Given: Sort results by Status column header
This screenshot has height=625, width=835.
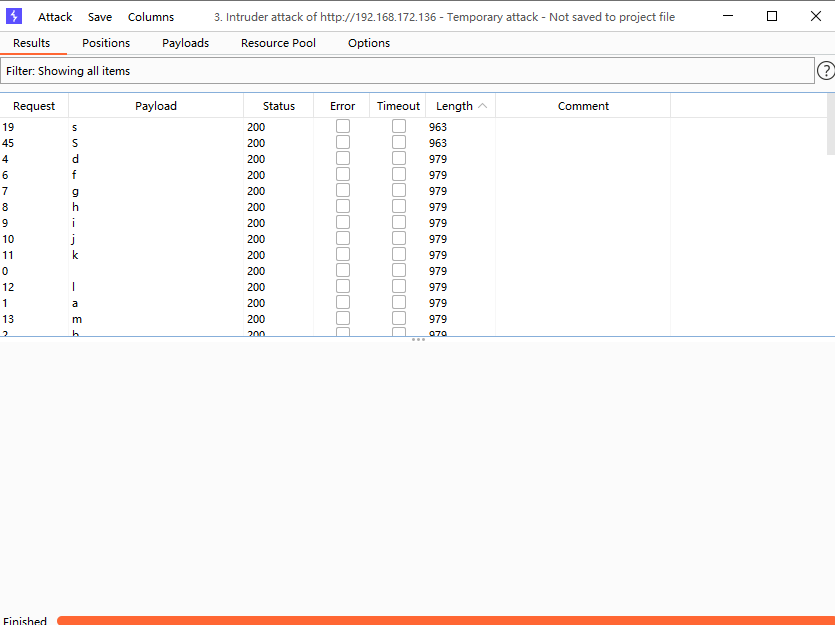Looking at the screenshot, I should pos(279,106).
